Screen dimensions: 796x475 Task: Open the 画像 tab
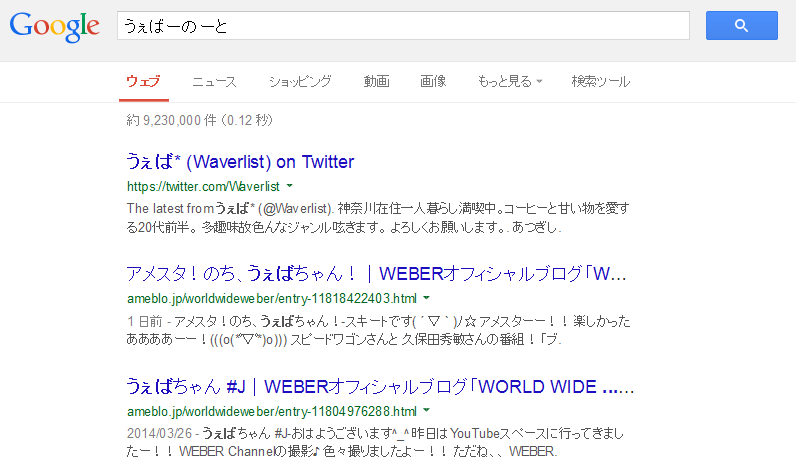[x=433, y=81]
